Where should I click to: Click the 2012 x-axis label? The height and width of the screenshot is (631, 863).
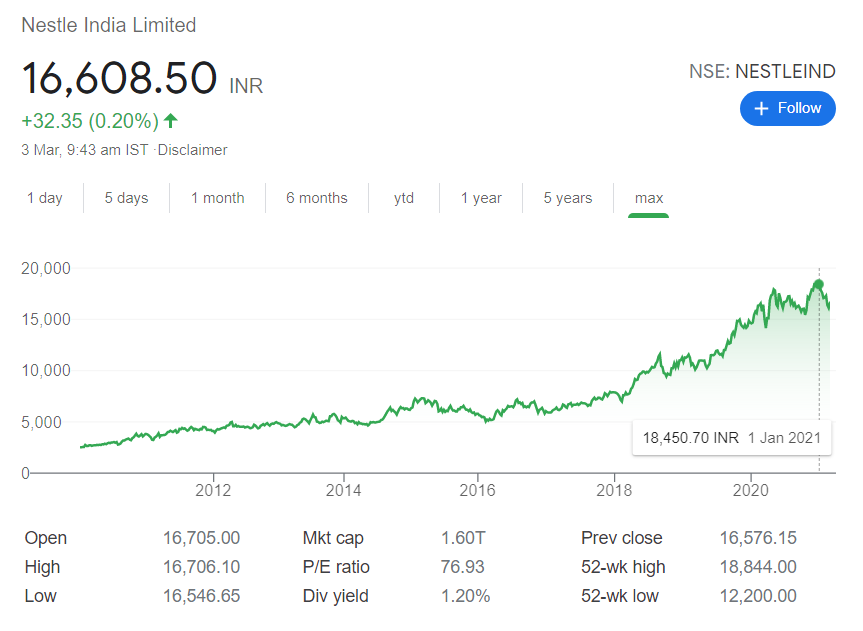[213, 490]
